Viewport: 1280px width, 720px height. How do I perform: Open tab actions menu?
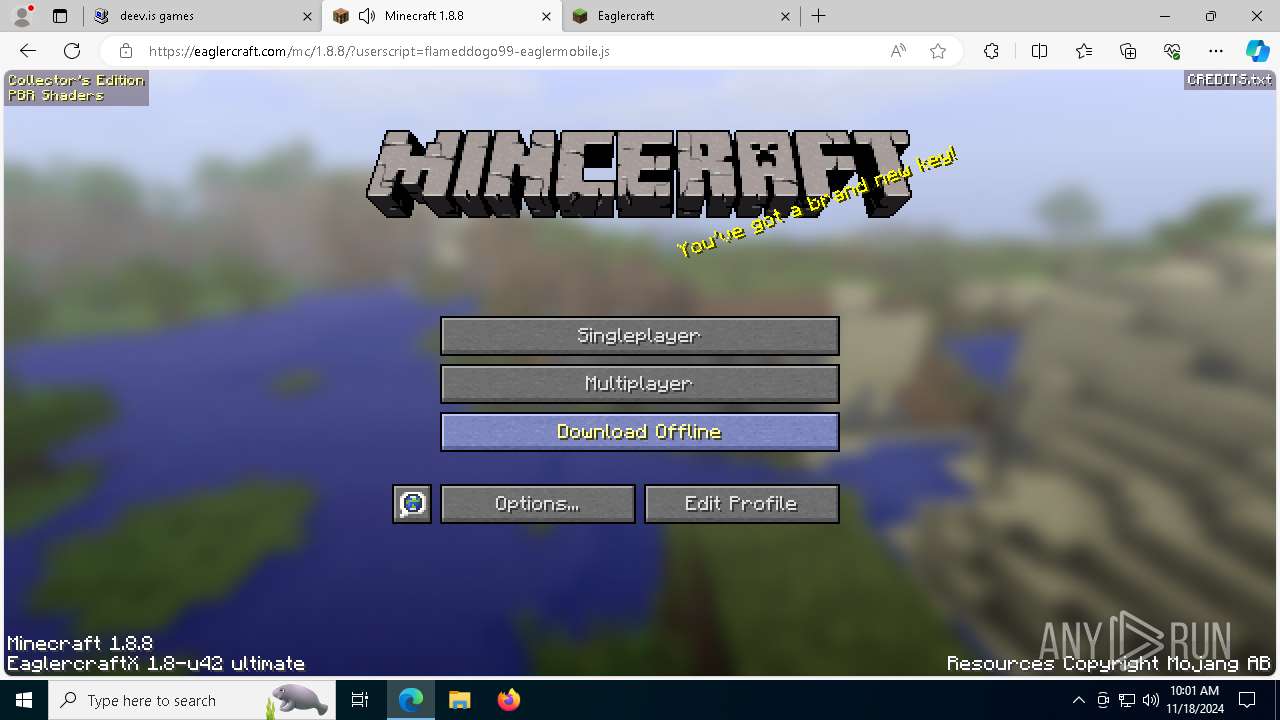coord(60,16)
